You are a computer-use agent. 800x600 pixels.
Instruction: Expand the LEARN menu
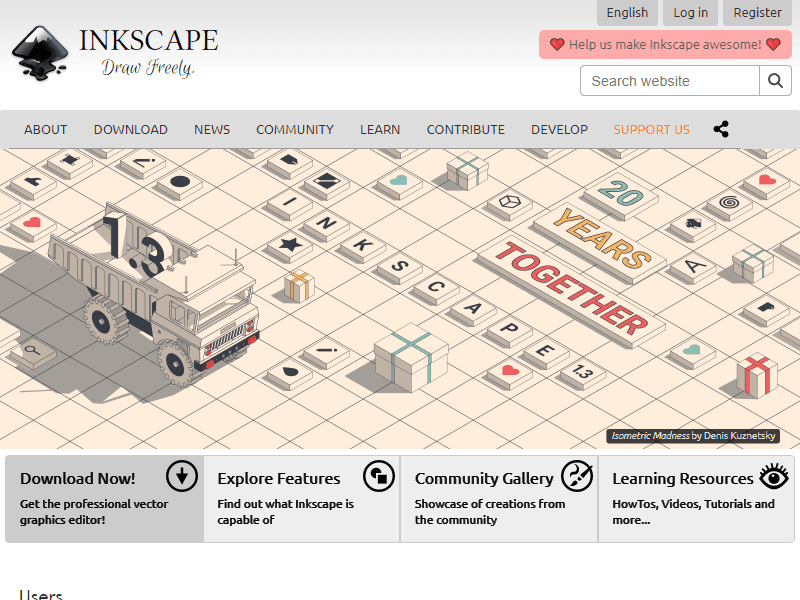(x=380, y=129)
